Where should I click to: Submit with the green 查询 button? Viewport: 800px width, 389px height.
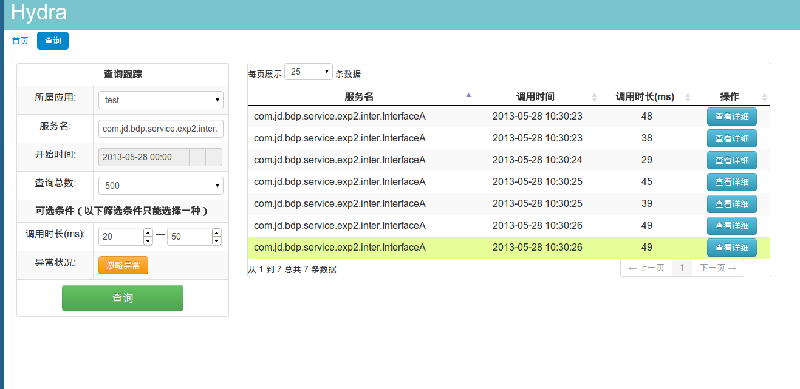pos(122,298)
